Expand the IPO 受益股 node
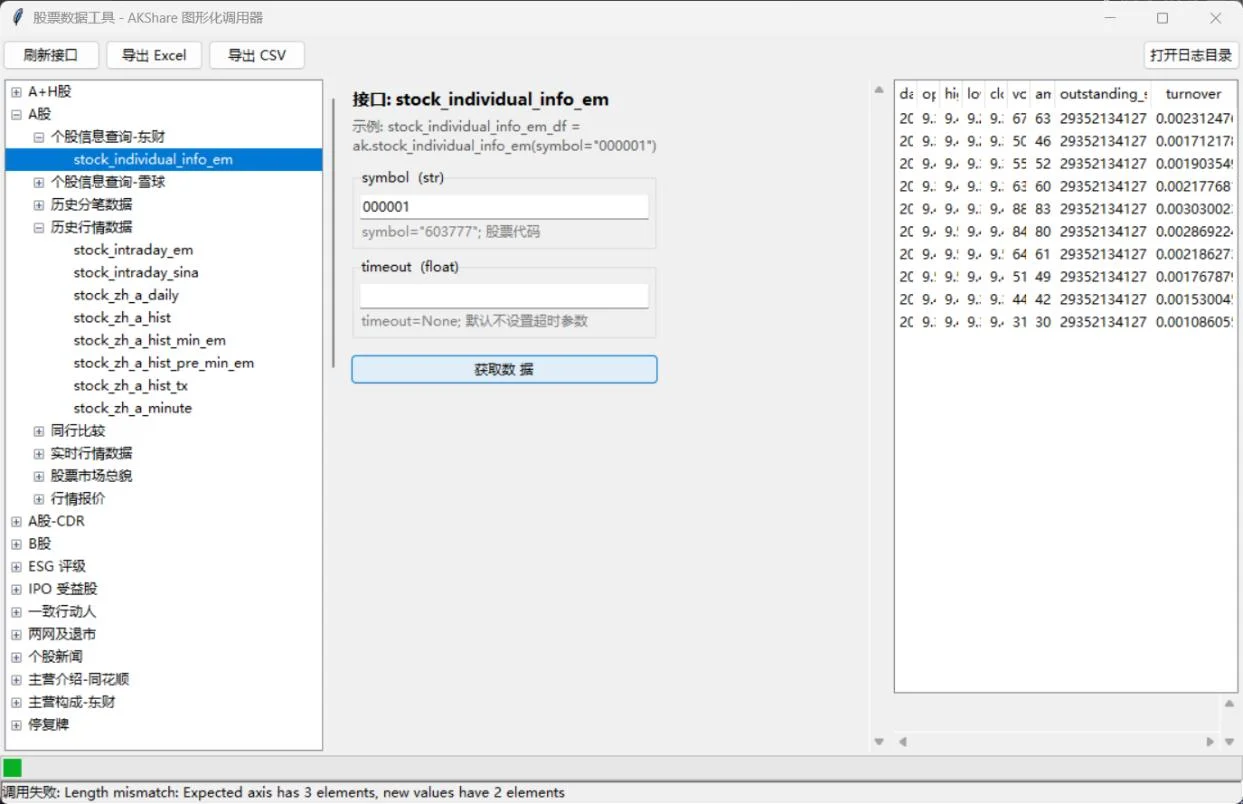This screenshot has width=1243, height=804. [16, 589]
